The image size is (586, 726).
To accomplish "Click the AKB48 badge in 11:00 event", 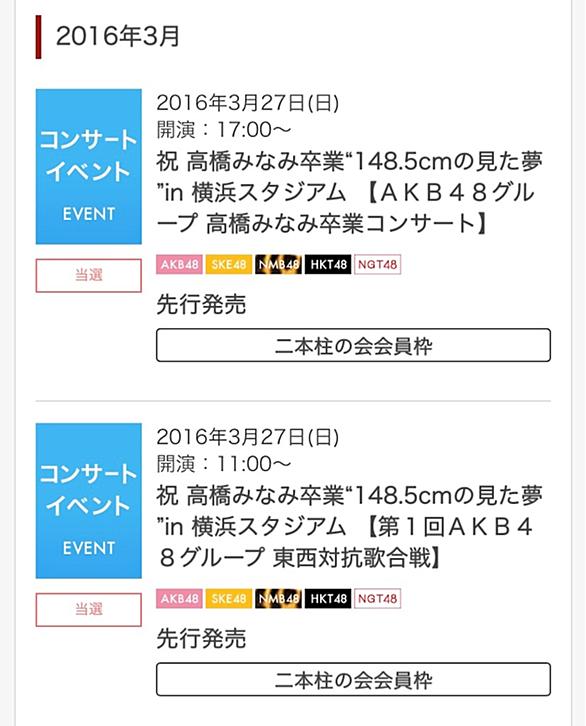I will [x=179, y=598].
